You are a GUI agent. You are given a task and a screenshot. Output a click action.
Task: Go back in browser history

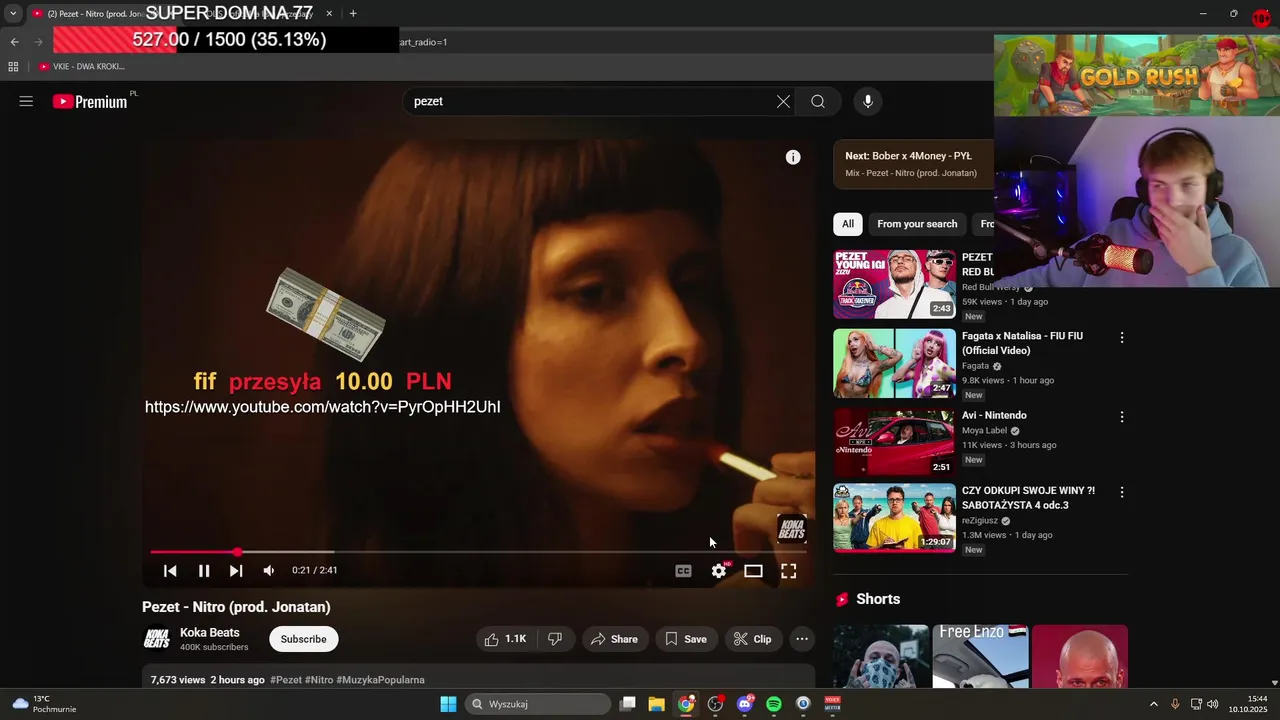coord(14,42)
